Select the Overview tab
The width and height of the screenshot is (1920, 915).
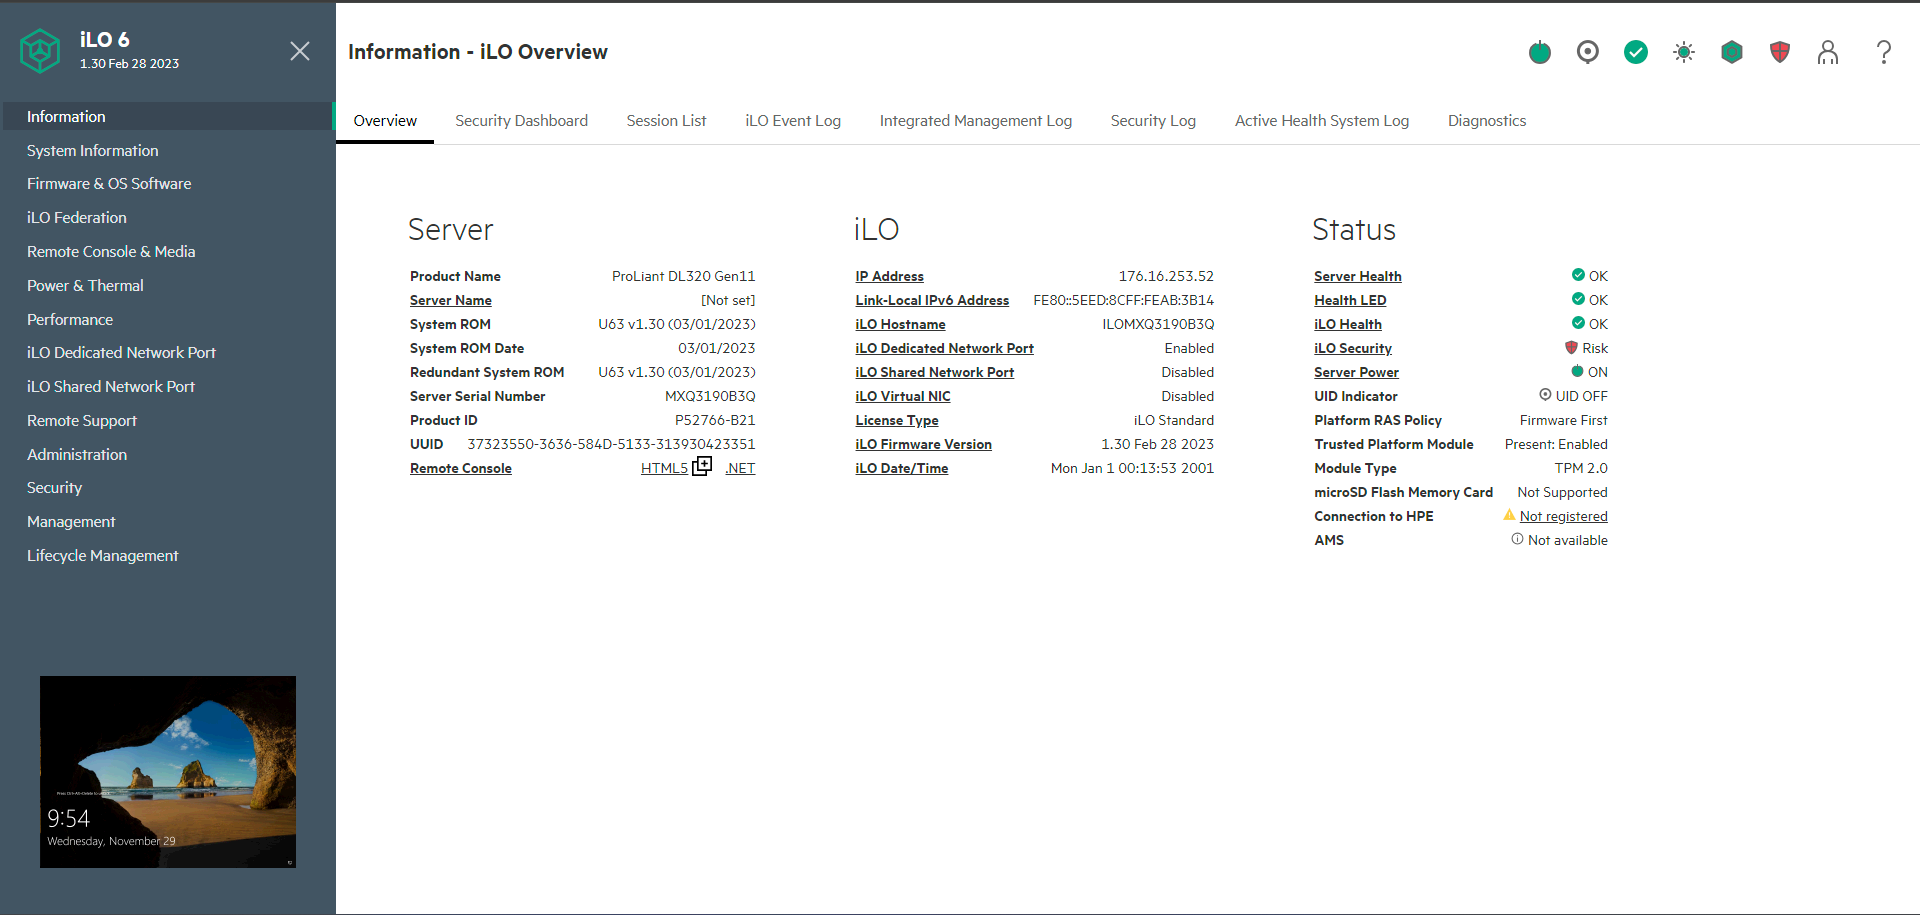click(385, 121)
